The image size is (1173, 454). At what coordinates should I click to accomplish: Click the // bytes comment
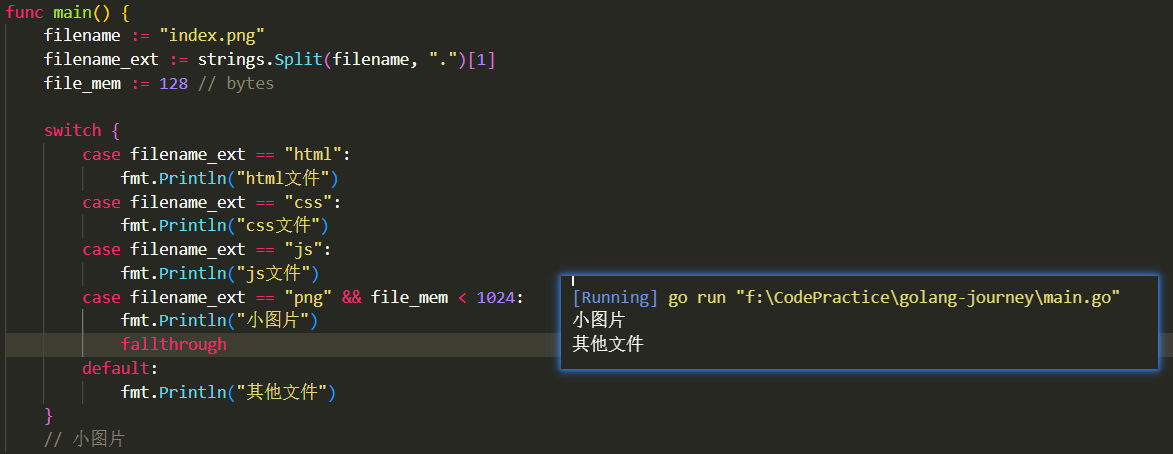235,83
